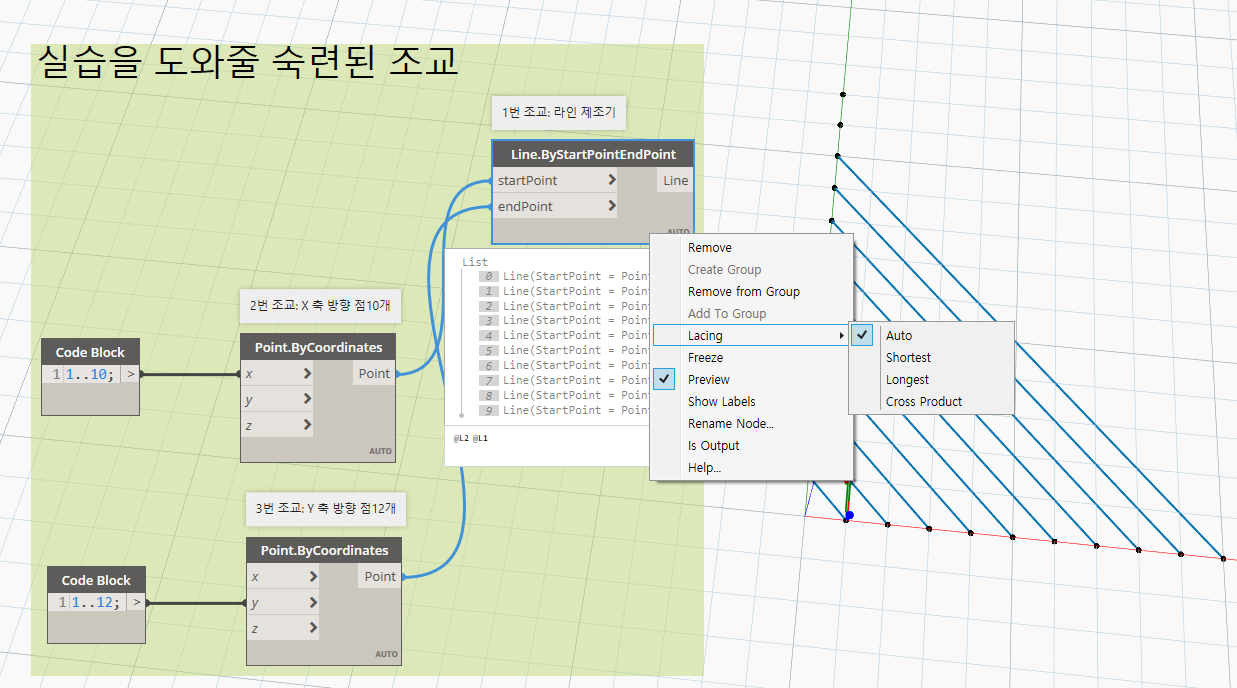Select list item index 9 in preview
The image size is (1237, 688).
[x=488, y=409]
